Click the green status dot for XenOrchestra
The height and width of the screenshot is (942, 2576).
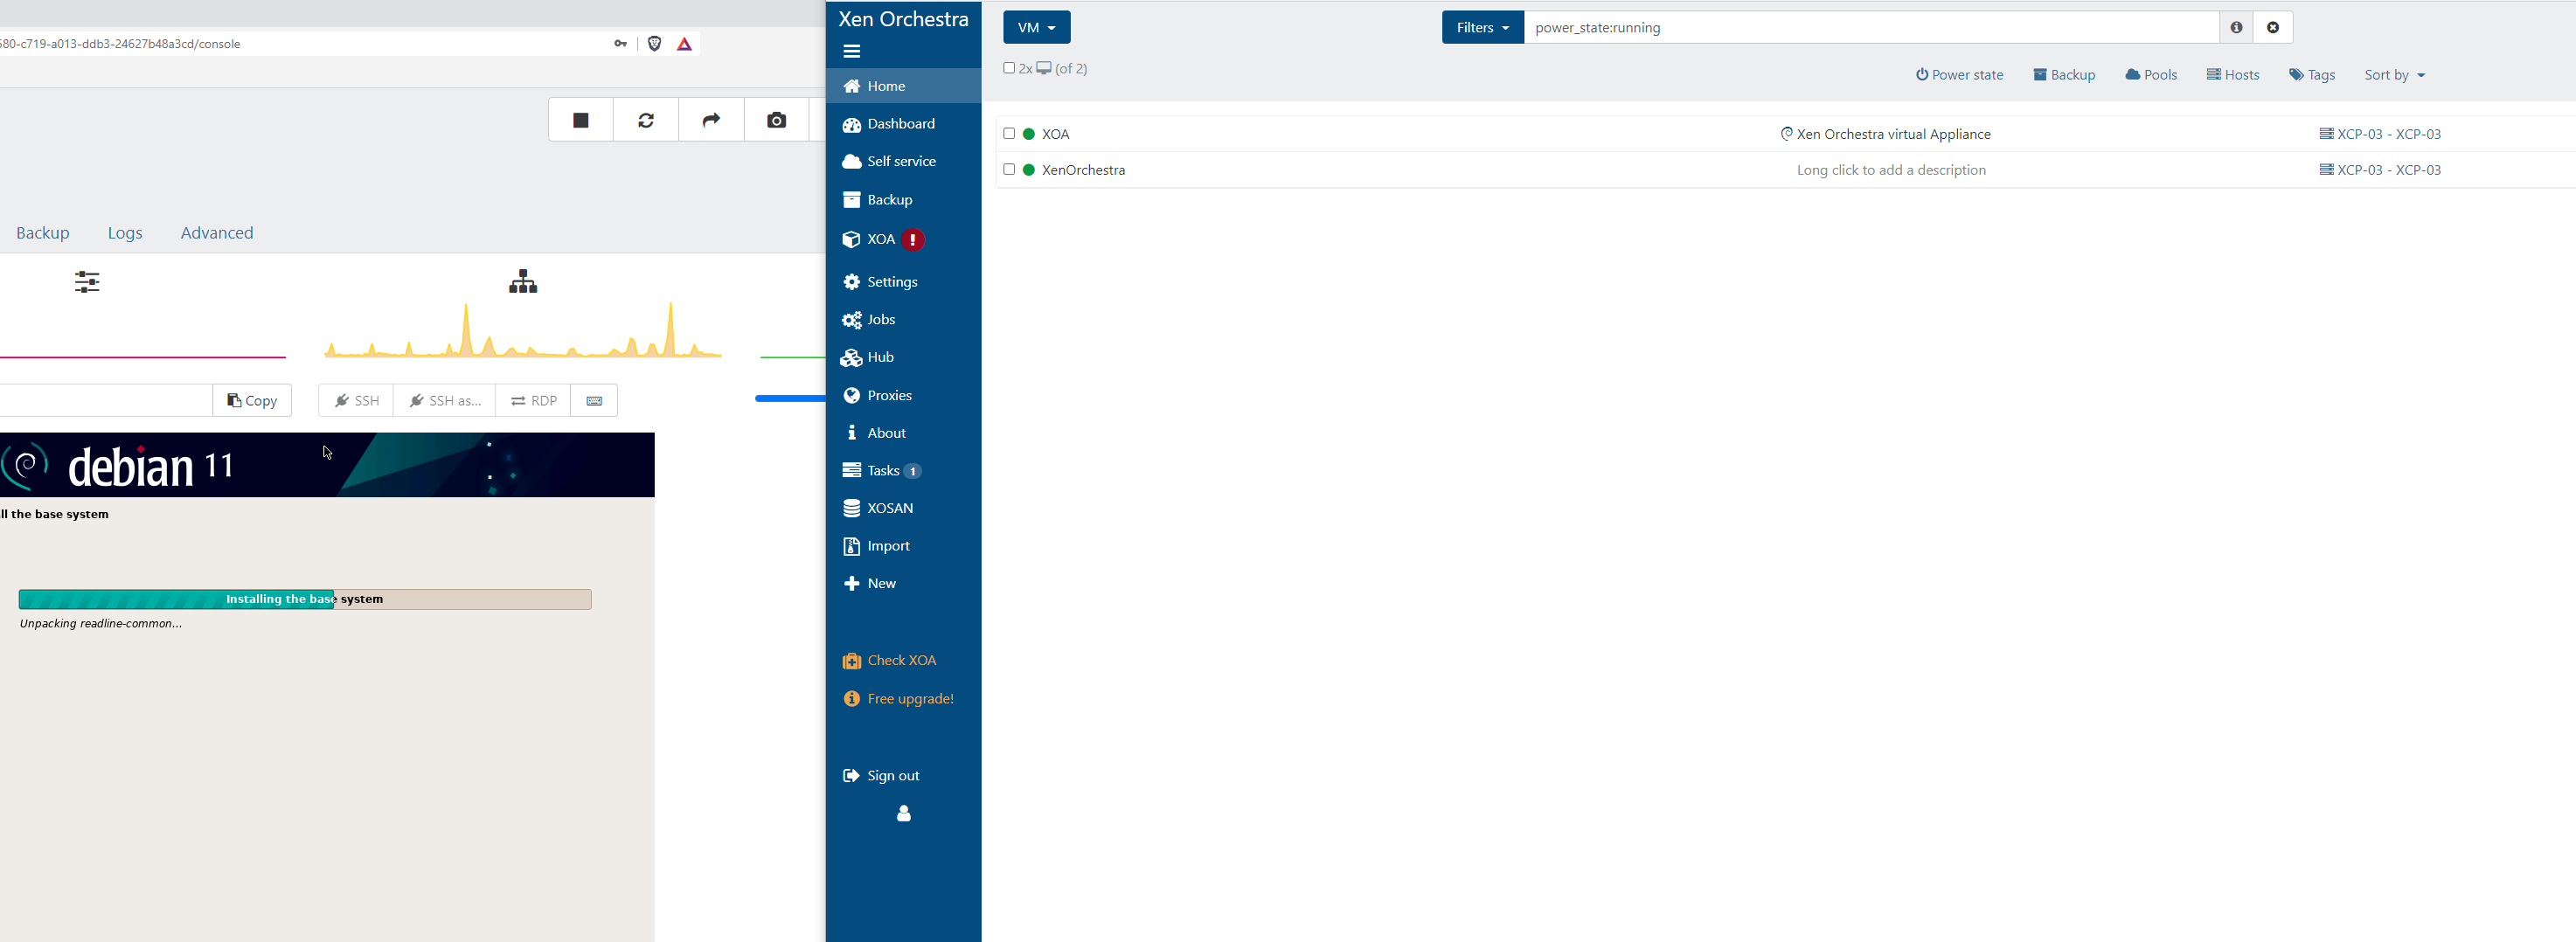coord(1028,170)
